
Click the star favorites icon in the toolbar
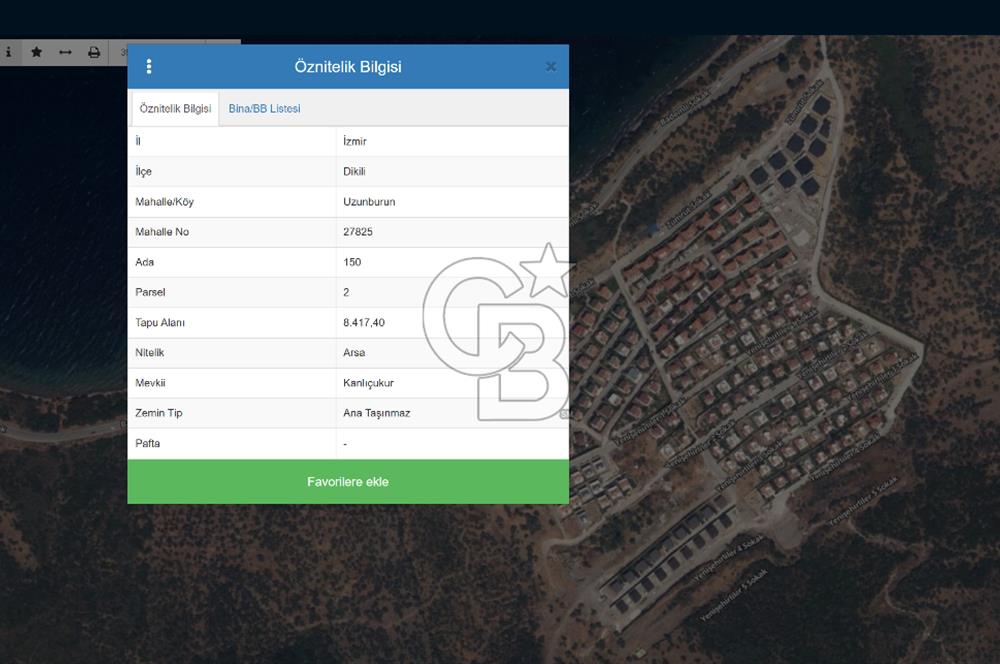[x=37, y=52]
